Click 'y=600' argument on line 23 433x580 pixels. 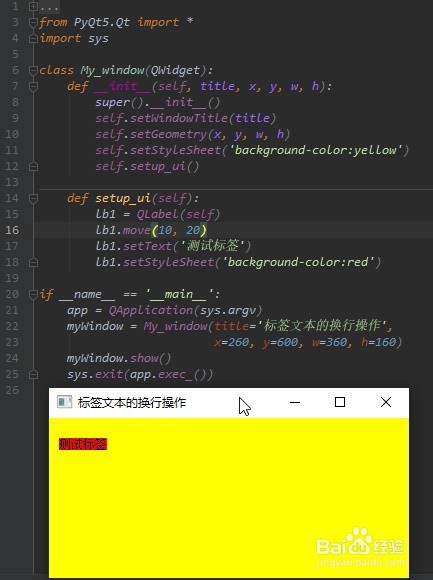click(280, 343)
